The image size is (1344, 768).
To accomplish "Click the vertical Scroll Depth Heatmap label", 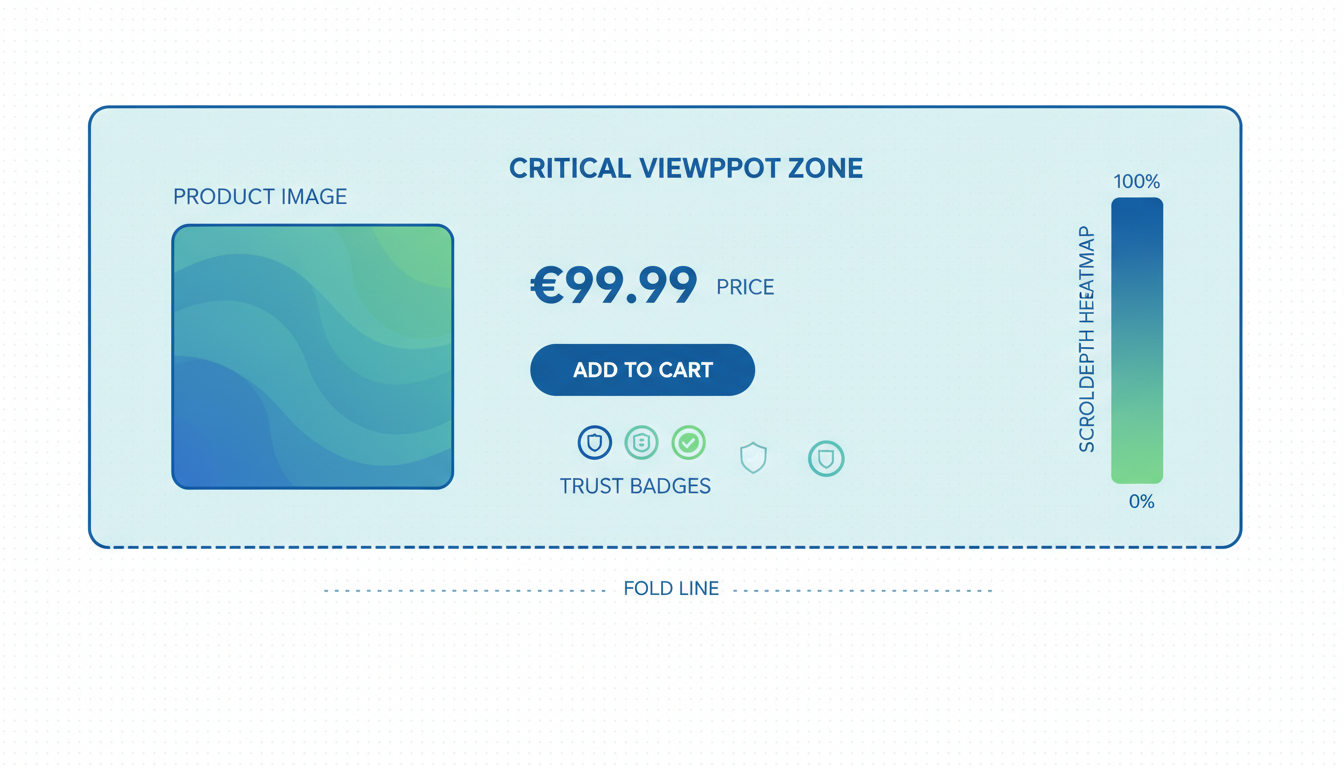I will (x=1087, y=340).
